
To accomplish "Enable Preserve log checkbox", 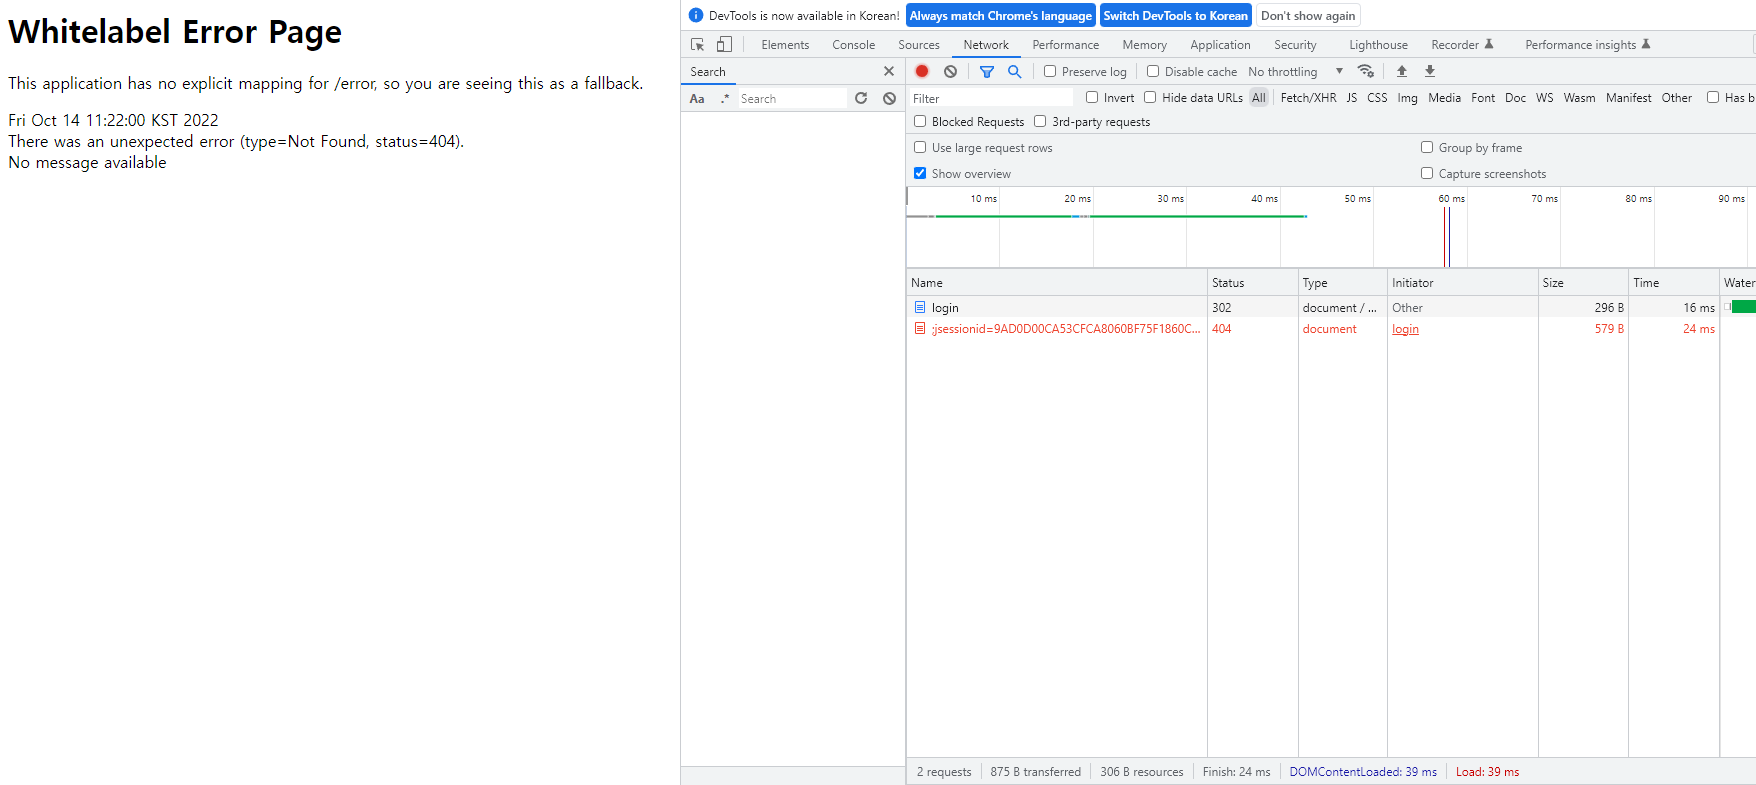I will 1050,71.
